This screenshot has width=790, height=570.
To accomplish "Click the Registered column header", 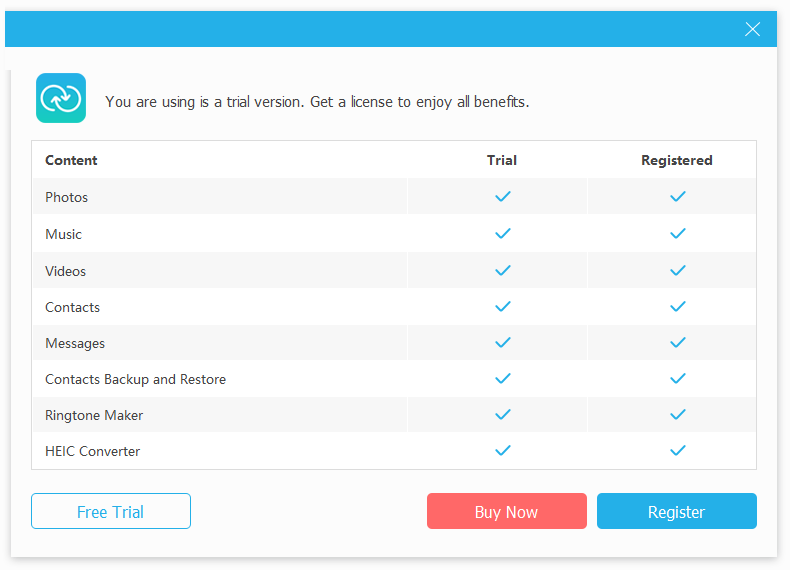I will point(677,160).
